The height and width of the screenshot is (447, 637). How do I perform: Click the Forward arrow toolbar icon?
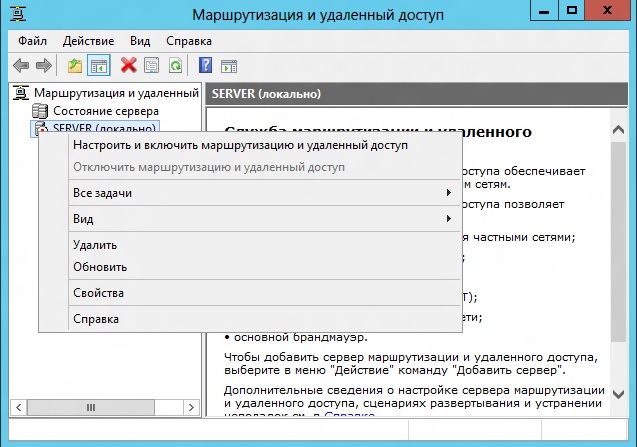coord(44,66)
